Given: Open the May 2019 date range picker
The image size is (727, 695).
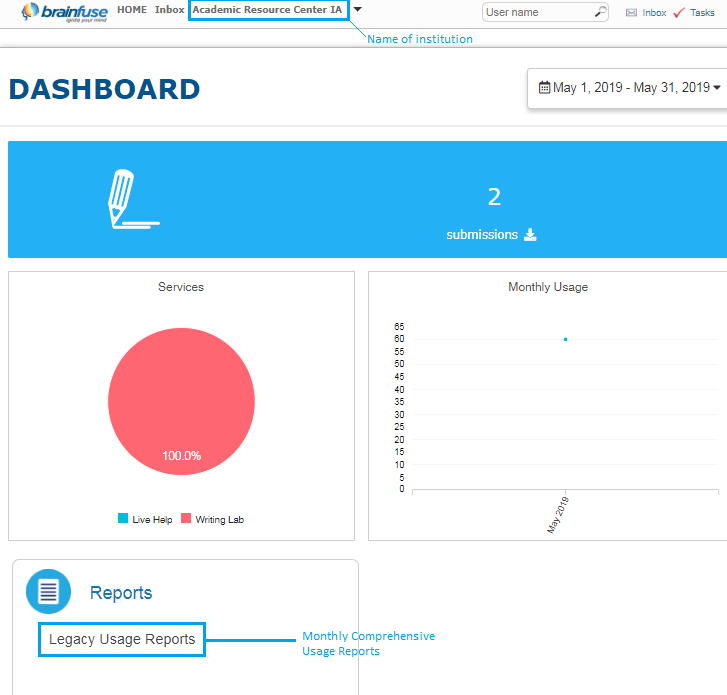Looking at the screenshot, I should pos(630,88).
